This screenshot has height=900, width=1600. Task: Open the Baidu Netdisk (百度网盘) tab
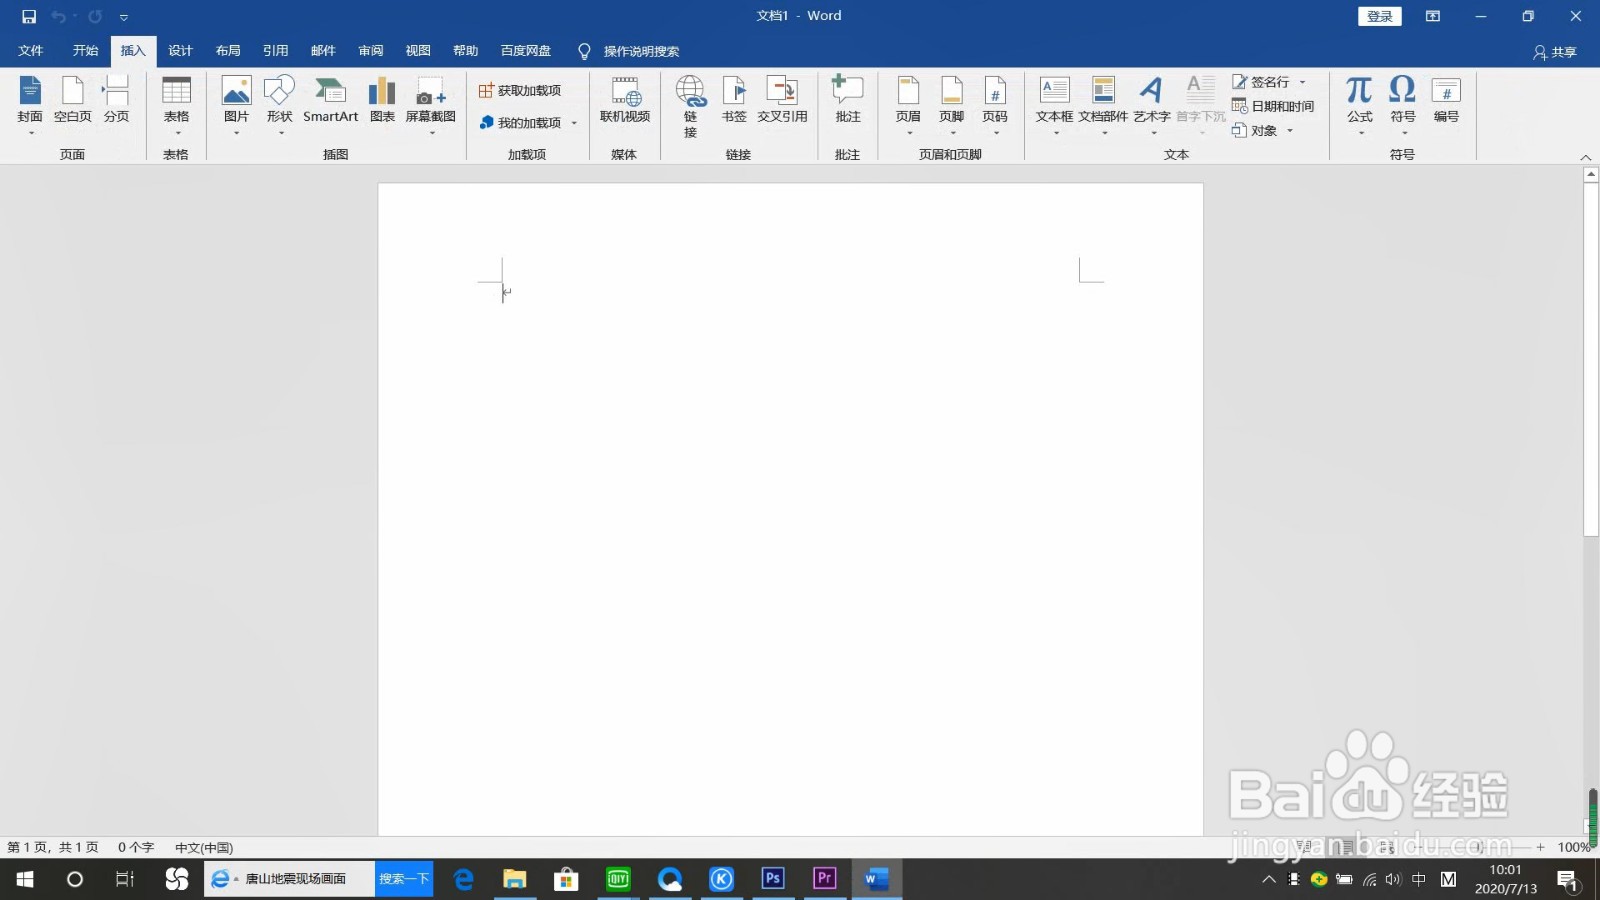click(525, 51)
